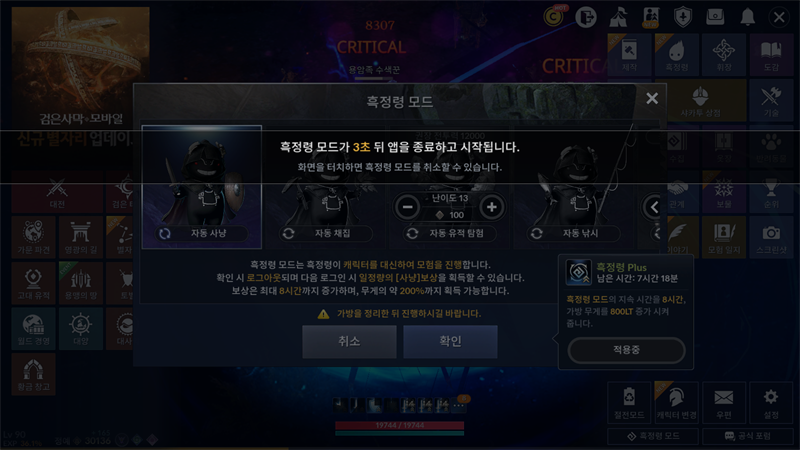Click the 확인 confirm button
The height and width of the screenshot is (450, 800).
[x=451, y=341]
